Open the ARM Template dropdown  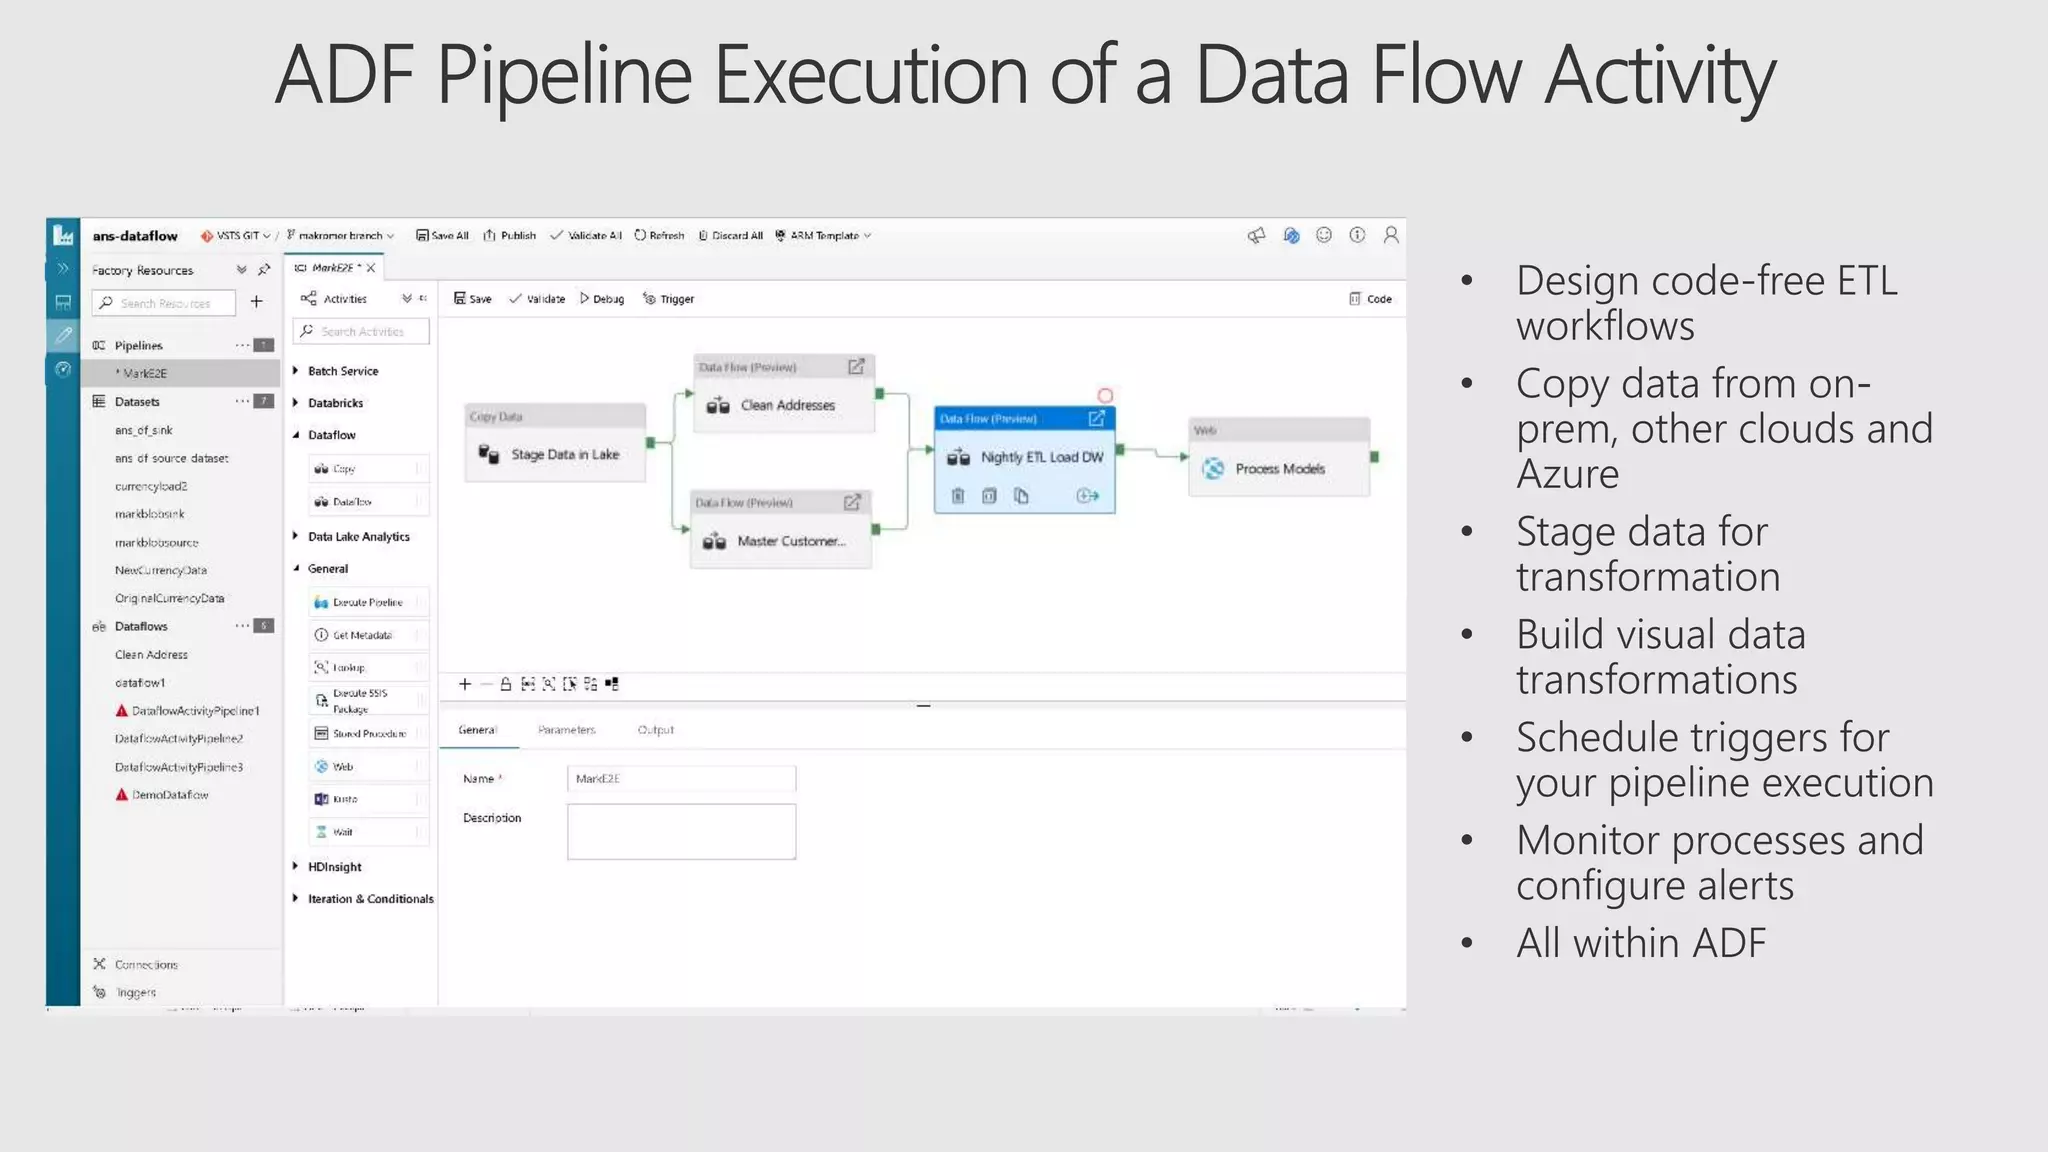point(824,236)
